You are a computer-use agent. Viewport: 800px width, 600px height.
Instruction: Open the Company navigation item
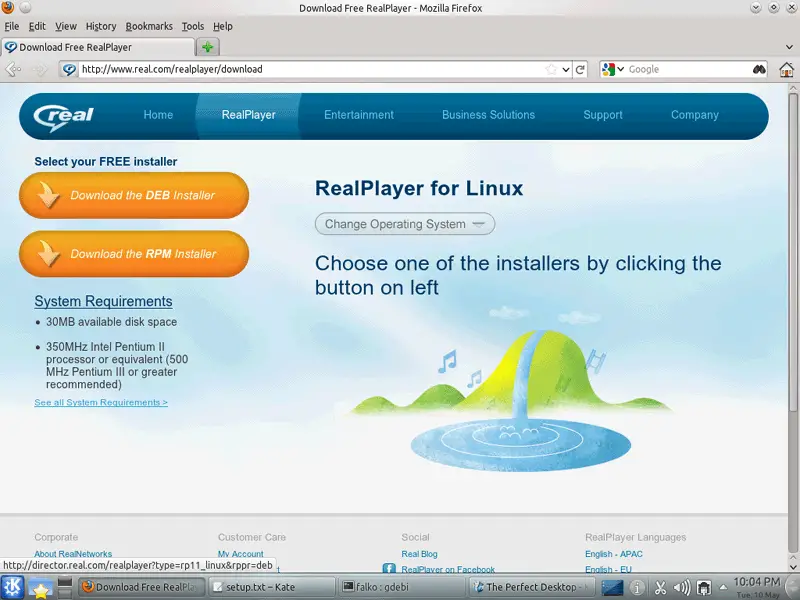tap(694, 115)
